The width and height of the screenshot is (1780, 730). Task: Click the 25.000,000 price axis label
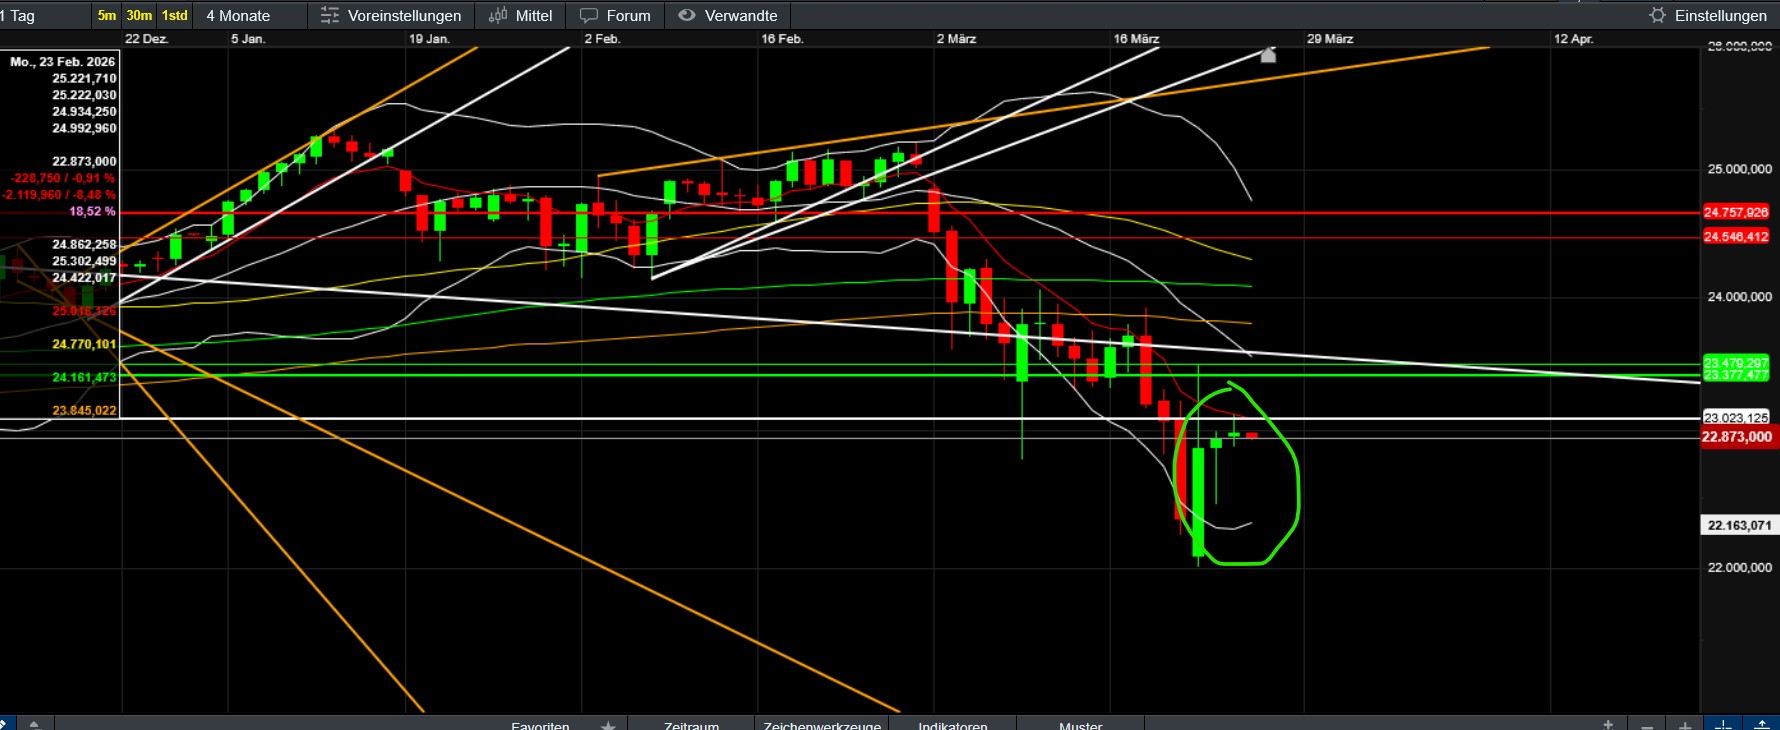tap(1739, 169)
